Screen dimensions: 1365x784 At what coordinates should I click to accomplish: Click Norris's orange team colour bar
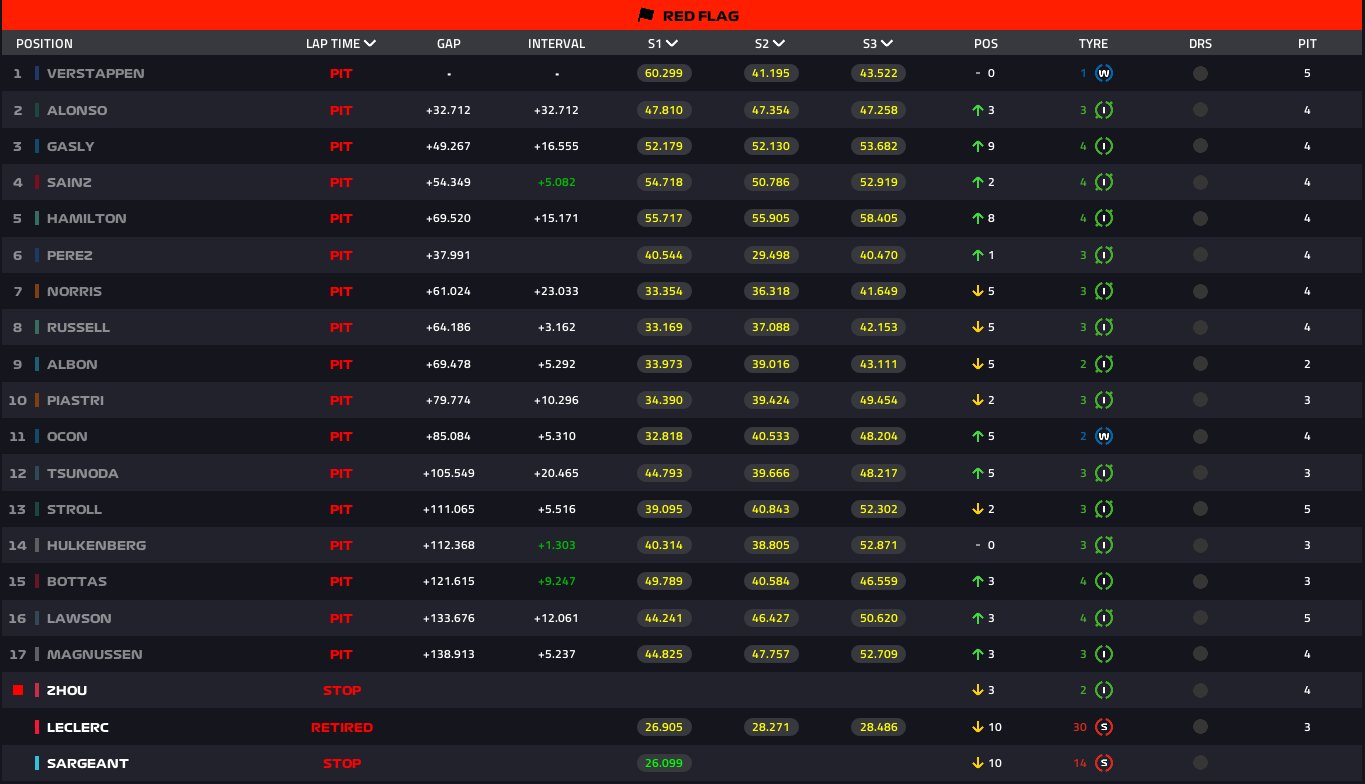[37, 291]
